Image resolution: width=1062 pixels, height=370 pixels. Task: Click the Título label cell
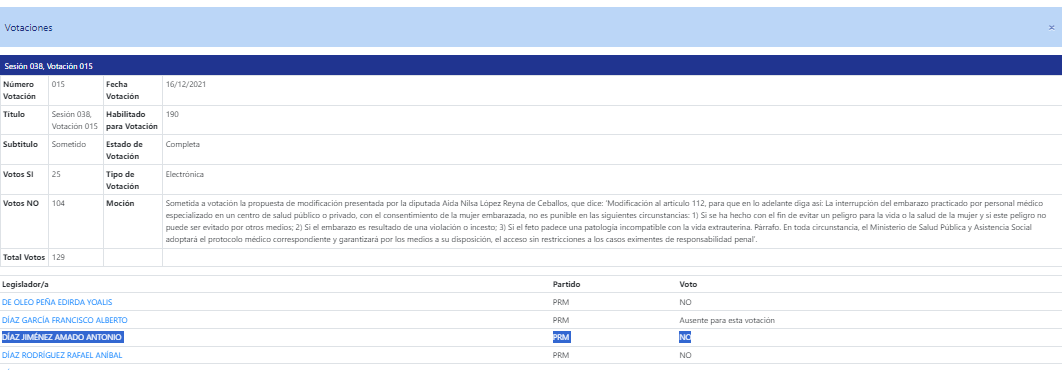pyautogui.click(x=24, y=120)
